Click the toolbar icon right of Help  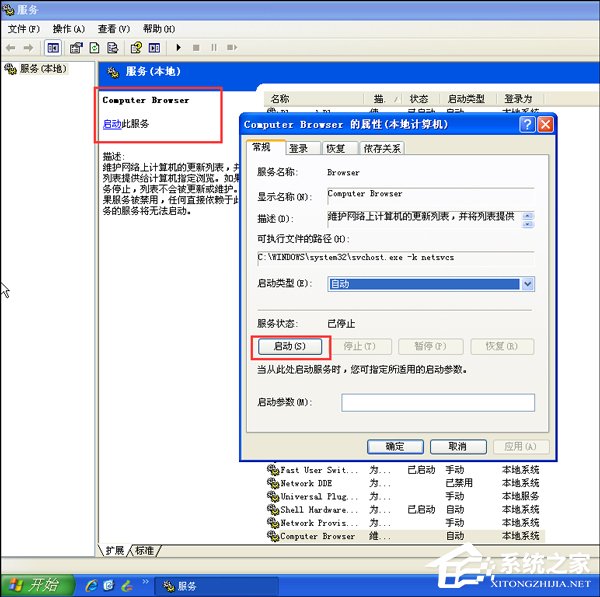pos(155,47)
